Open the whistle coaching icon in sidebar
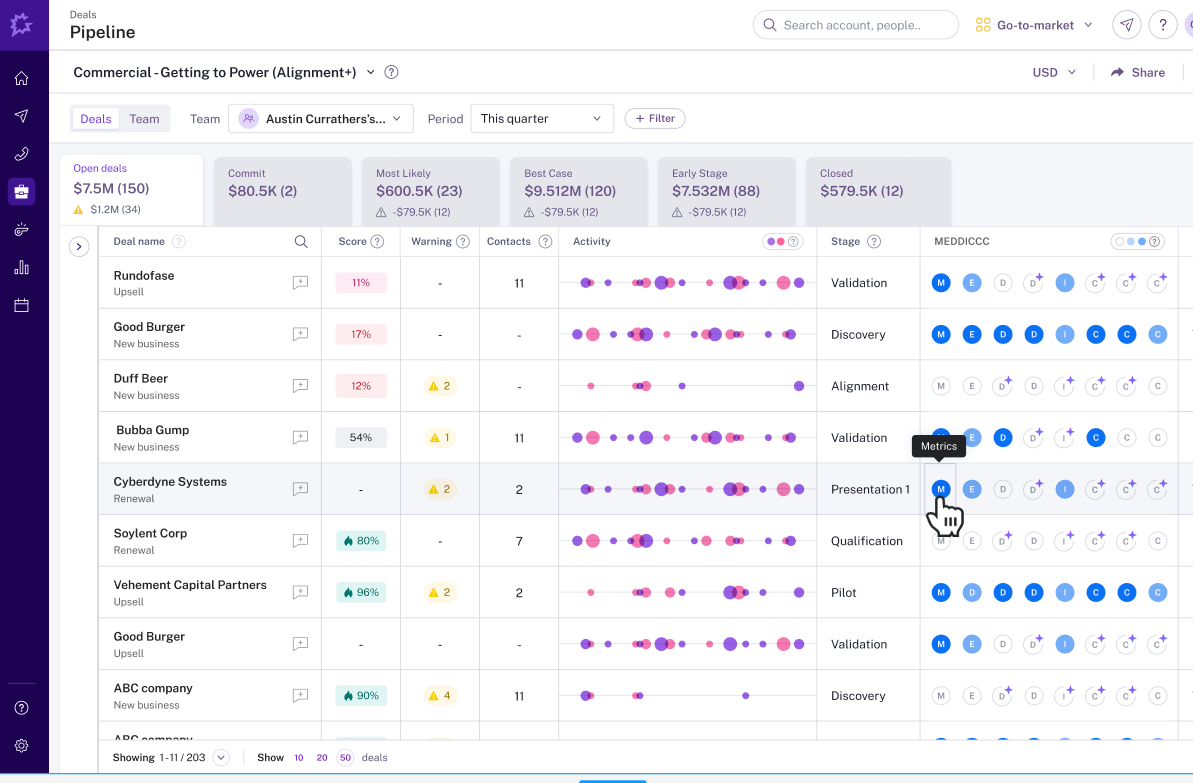Screen dimensions: 1193x783 click(x=22, y=229)
